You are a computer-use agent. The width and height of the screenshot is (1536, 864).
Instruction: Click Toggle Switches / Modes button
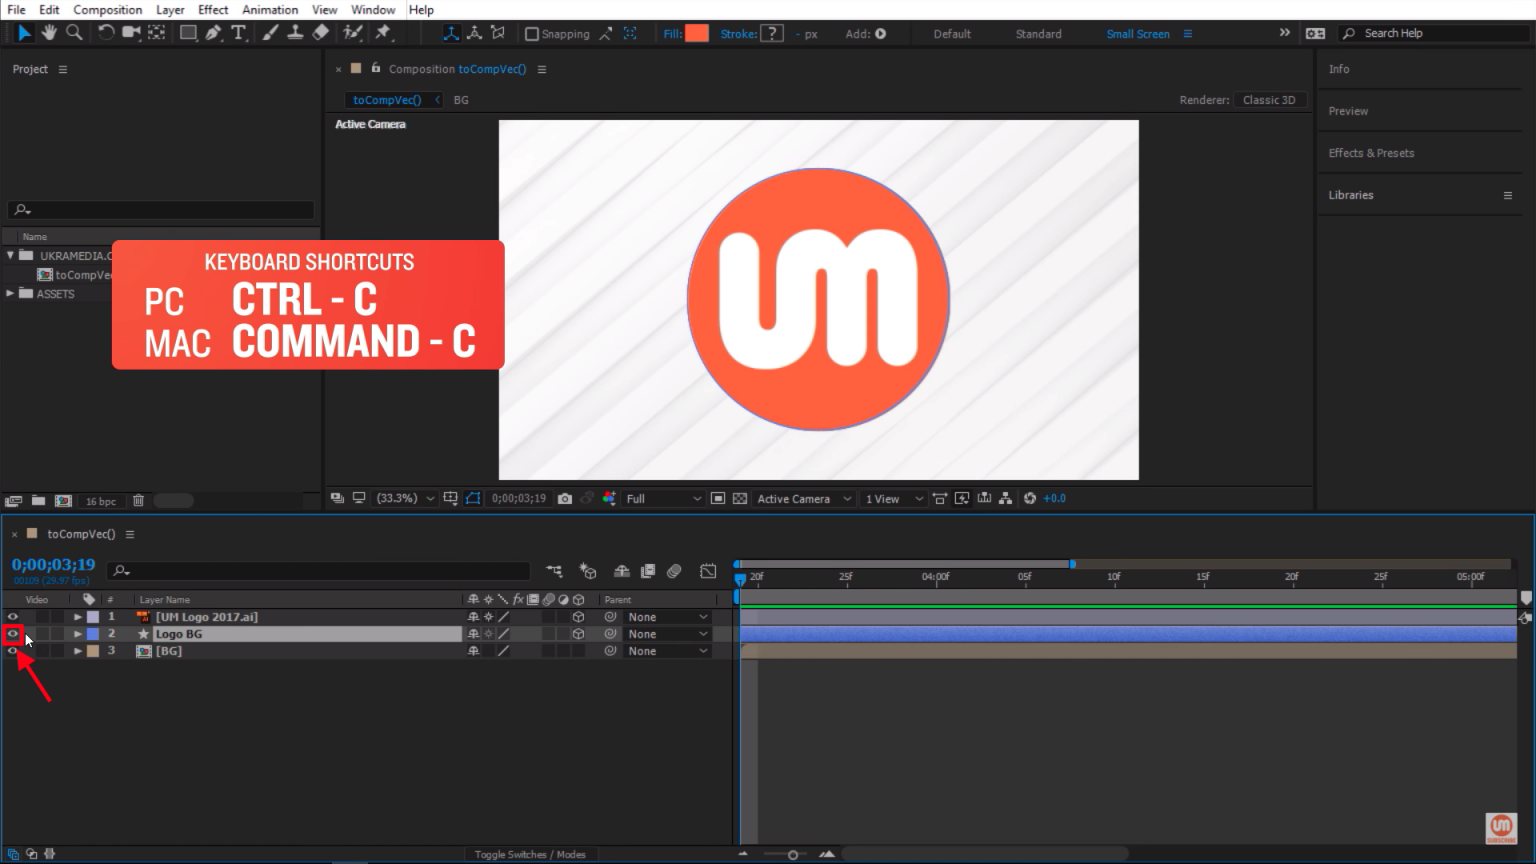[530, 854]
